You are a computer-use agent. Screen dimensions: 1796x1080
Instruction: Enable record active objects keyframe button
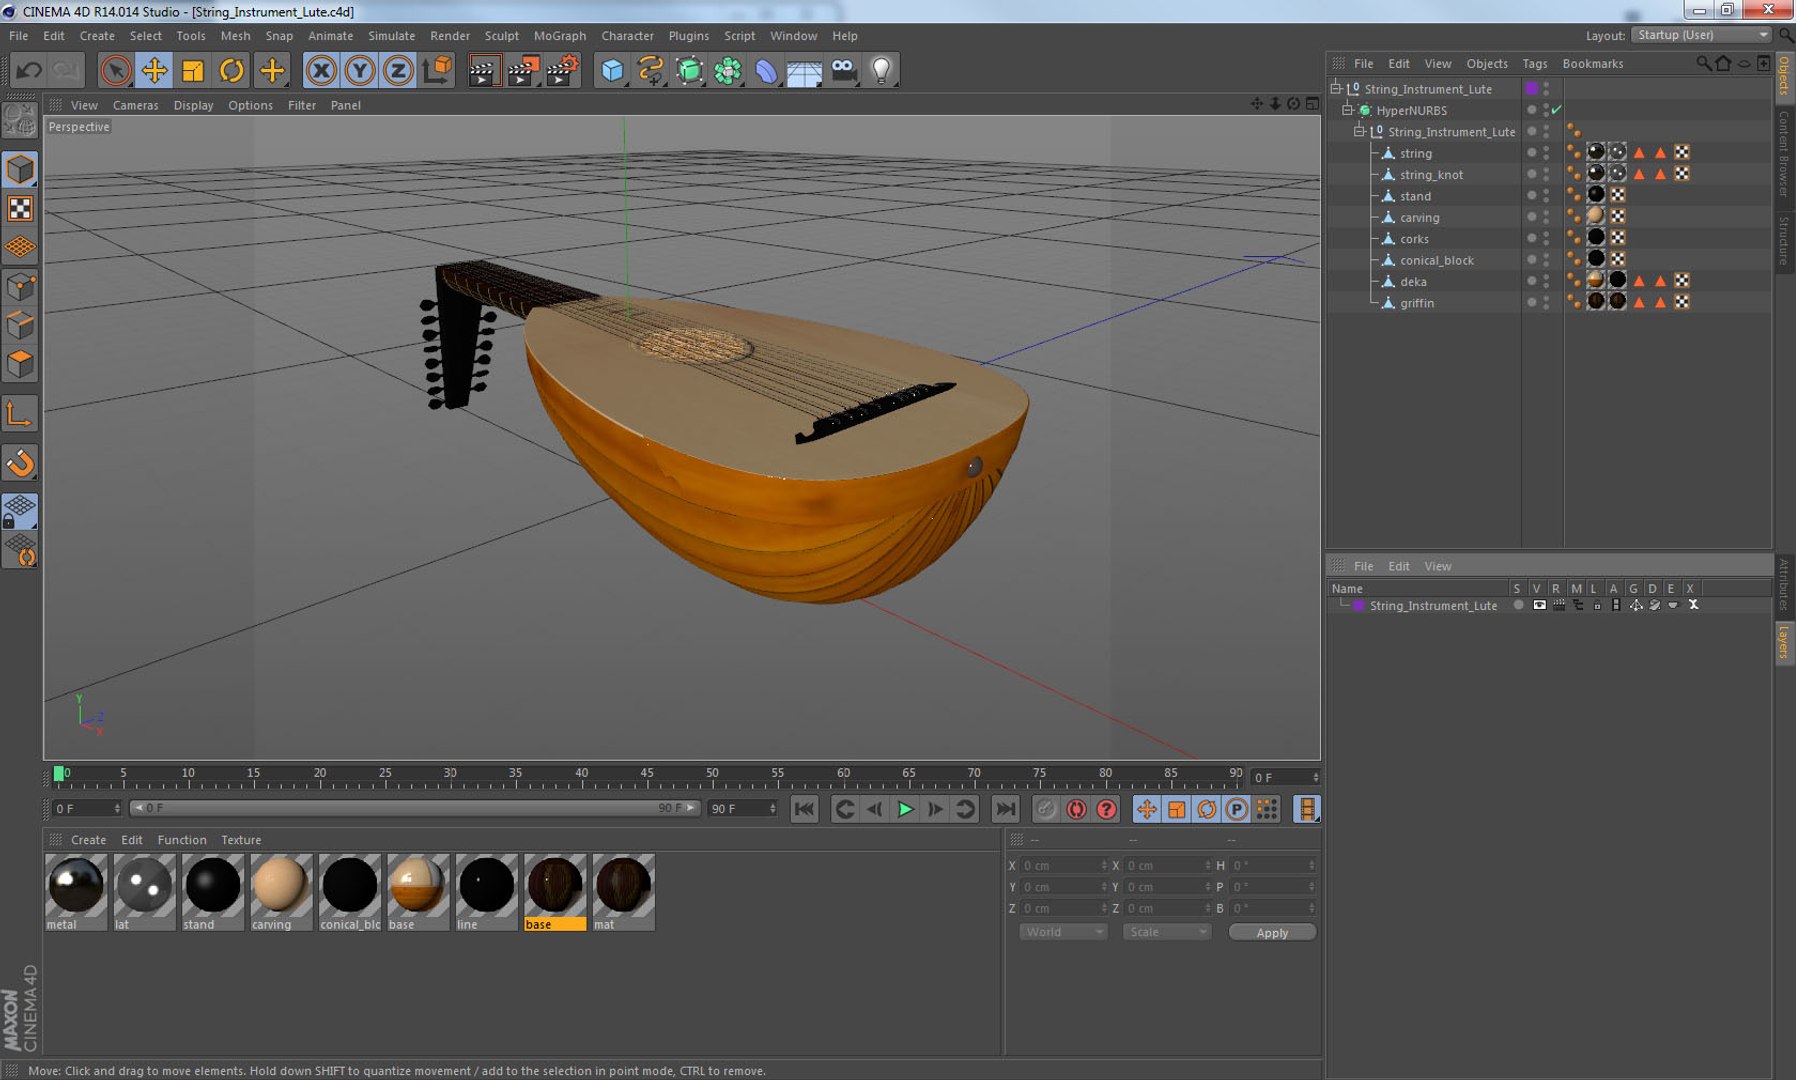tap(1046, 809)
